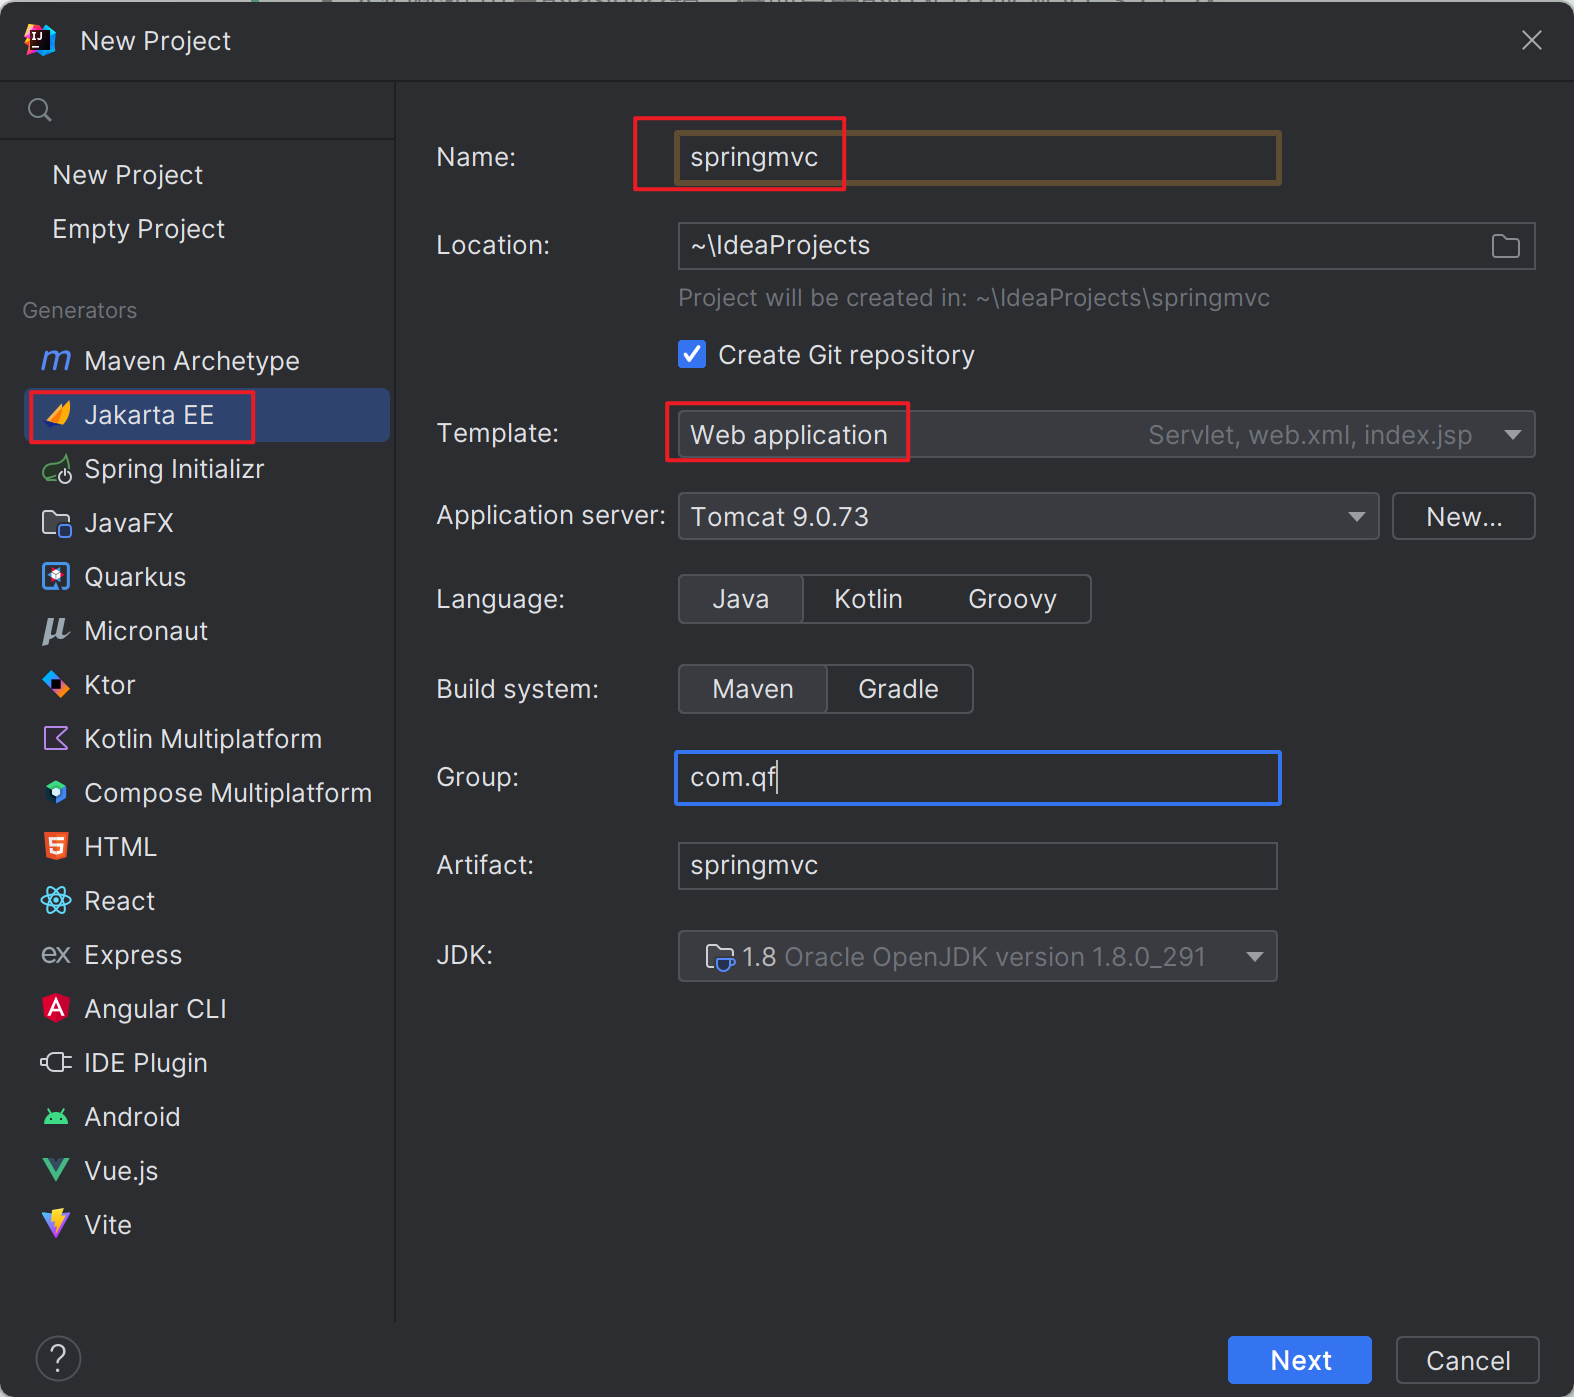
Task: Choose Gradle build system
Action: [899, 689]
